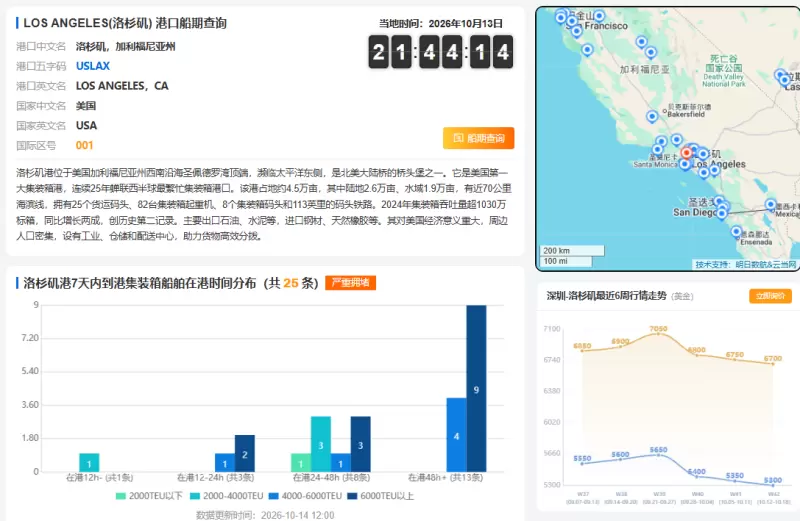Click the 严重拥堵 congestion badge
Image resolution: width=800 pixels, height=521 pixels.
(351, 283)
